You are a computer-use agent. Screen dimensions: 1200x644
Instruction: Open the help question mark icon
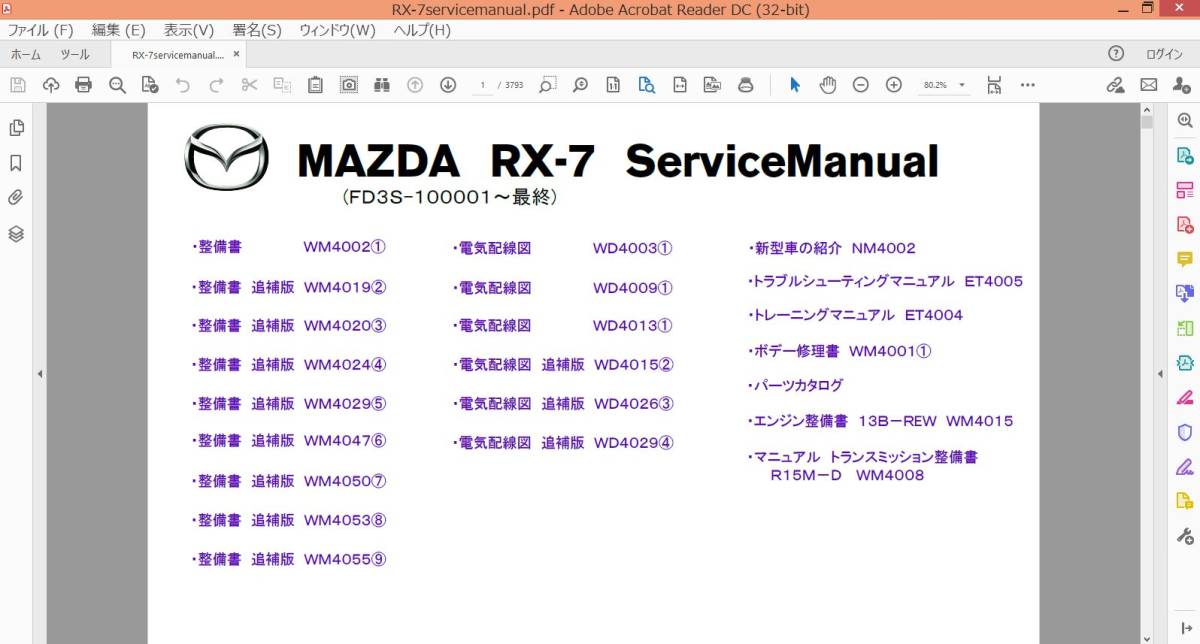1116,54
